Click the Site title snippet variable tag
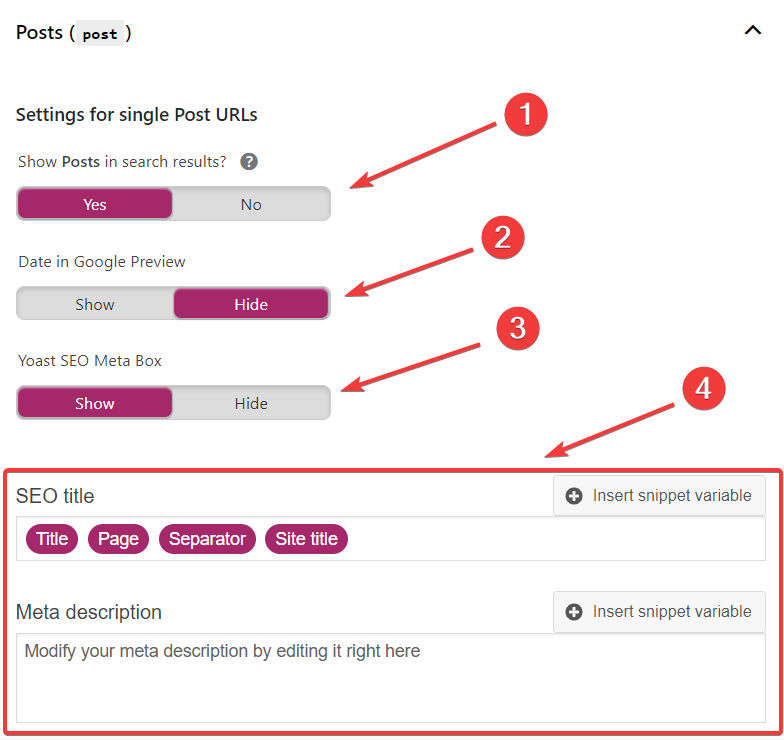 point(306,539)
